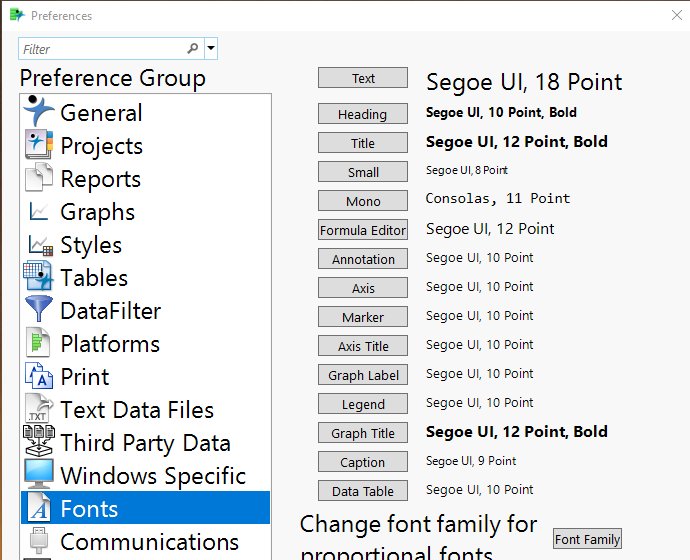The image size is (690, 560).
Task: Select Platforms preference group
Action: point(145,343)
